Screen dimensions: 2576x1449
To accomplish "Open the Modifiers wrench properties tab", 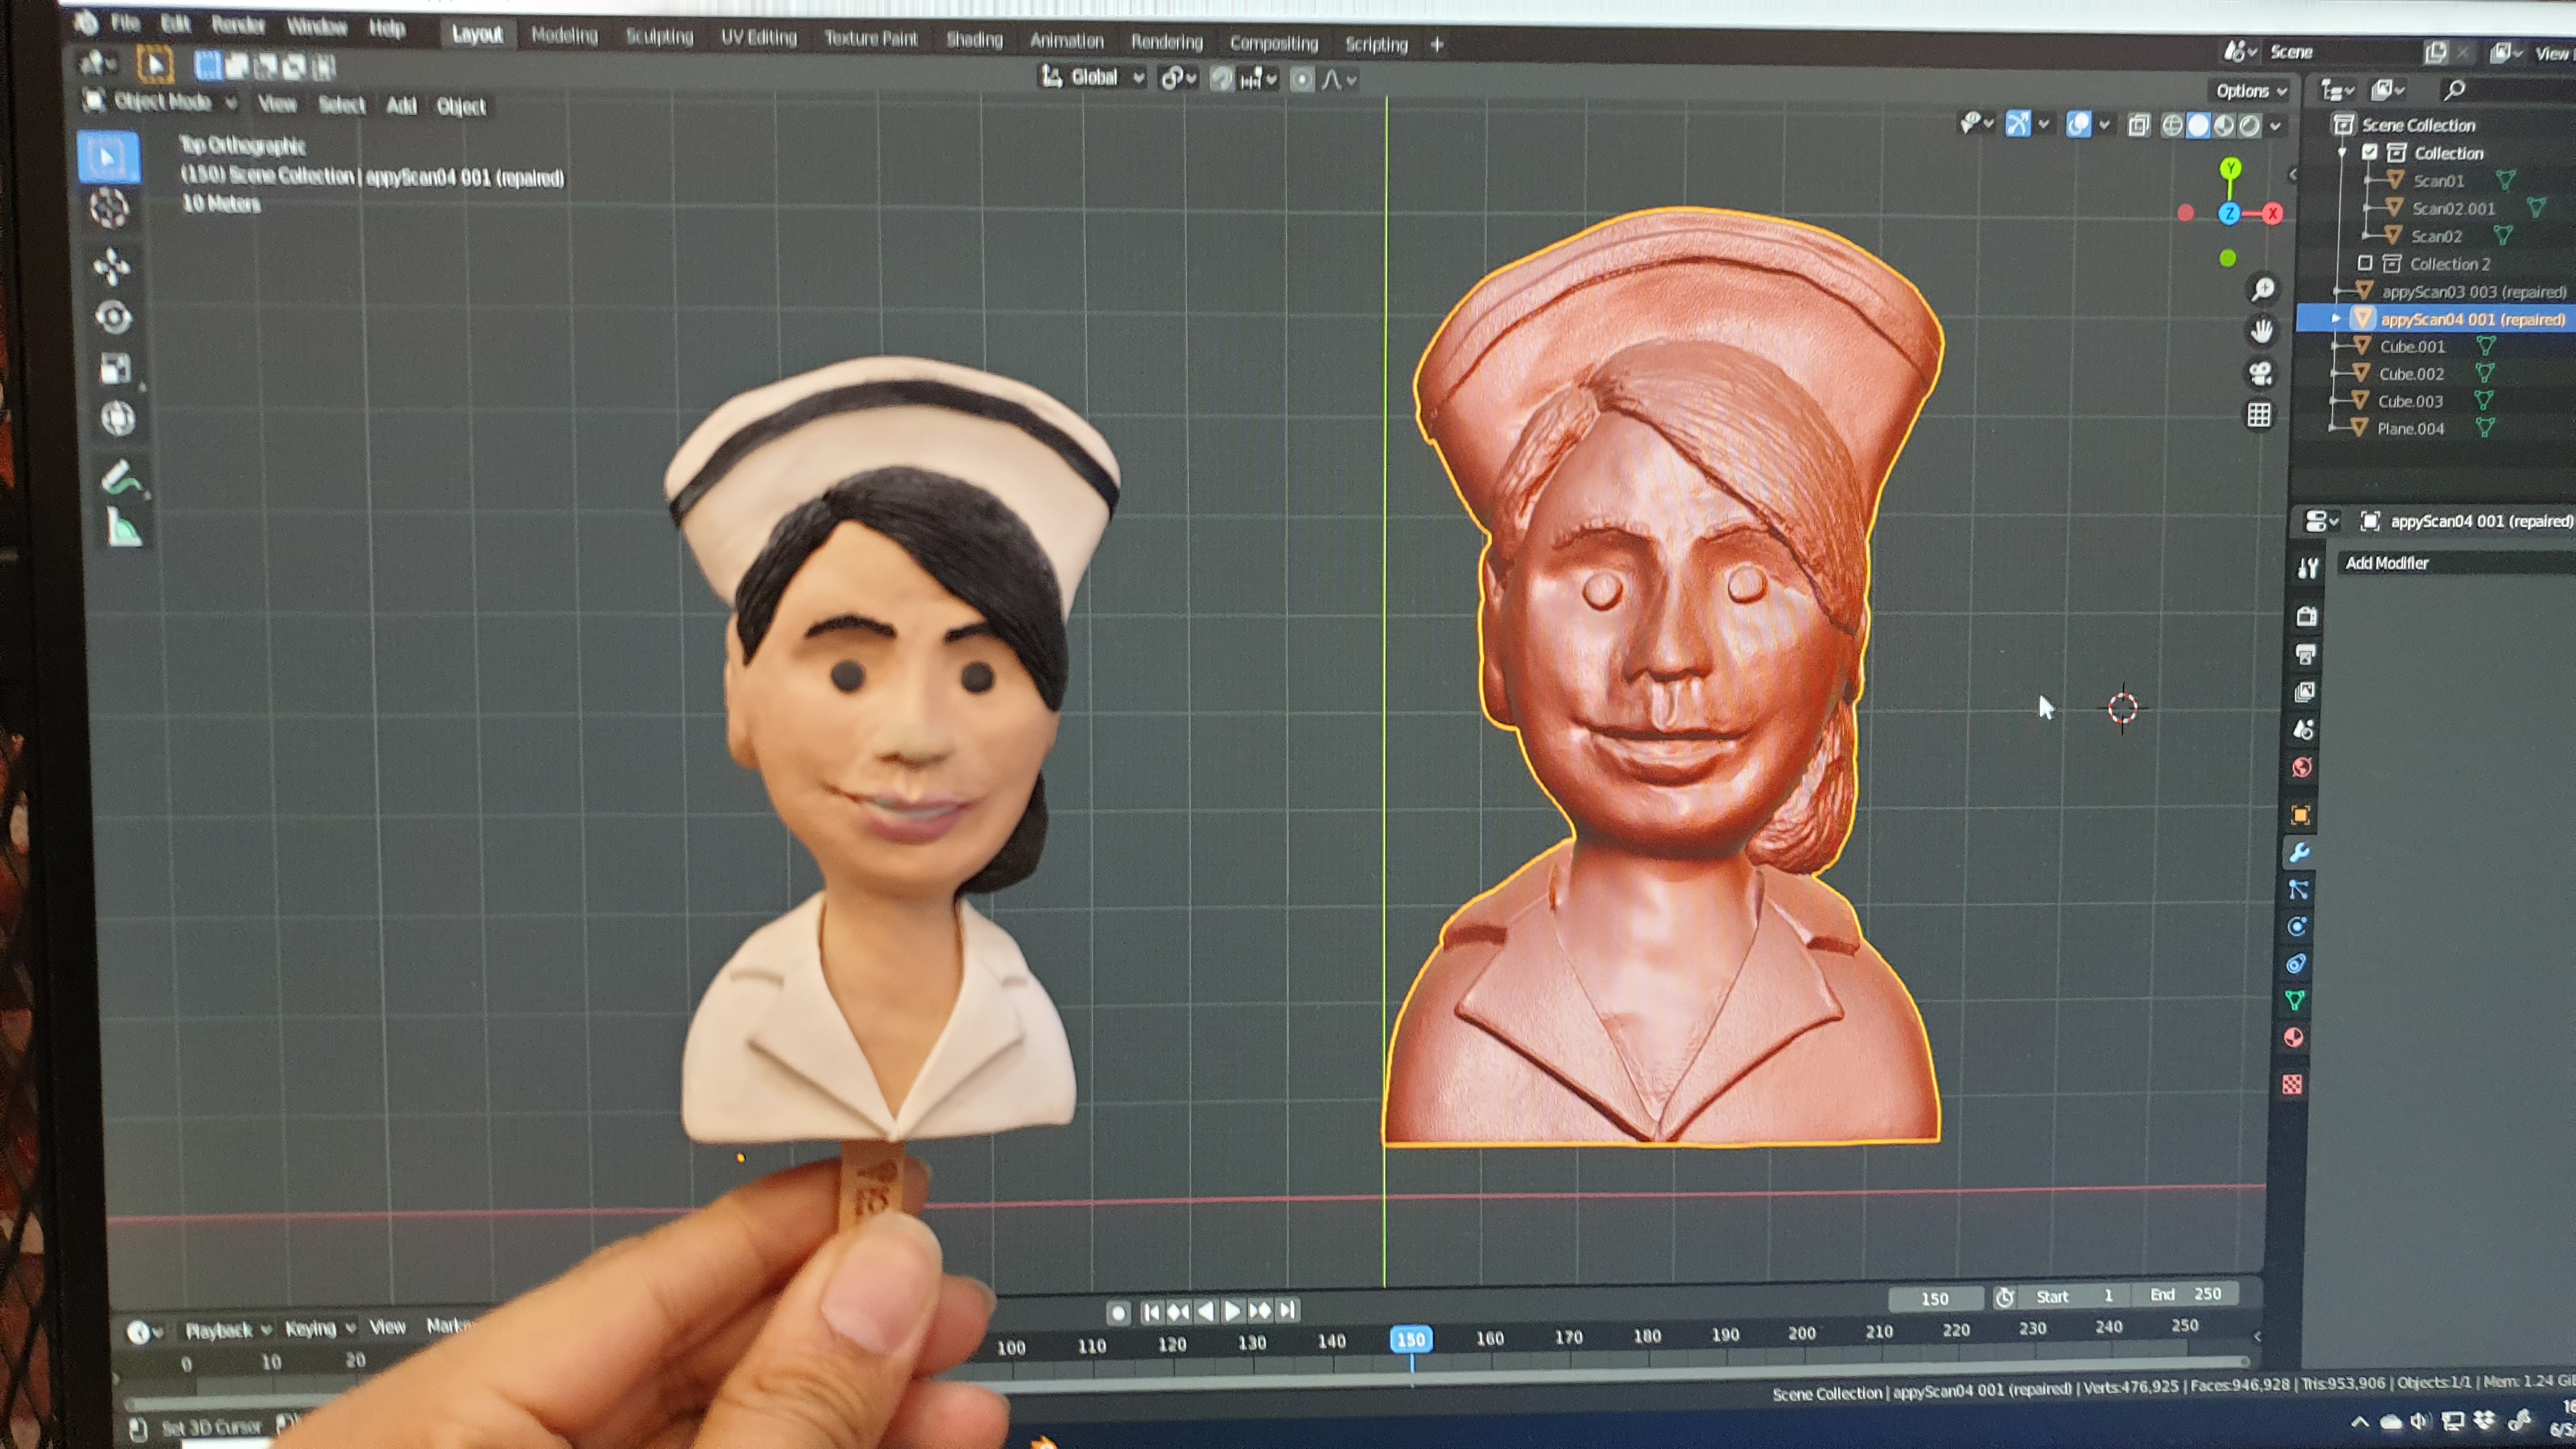I will pos(2299,853).
